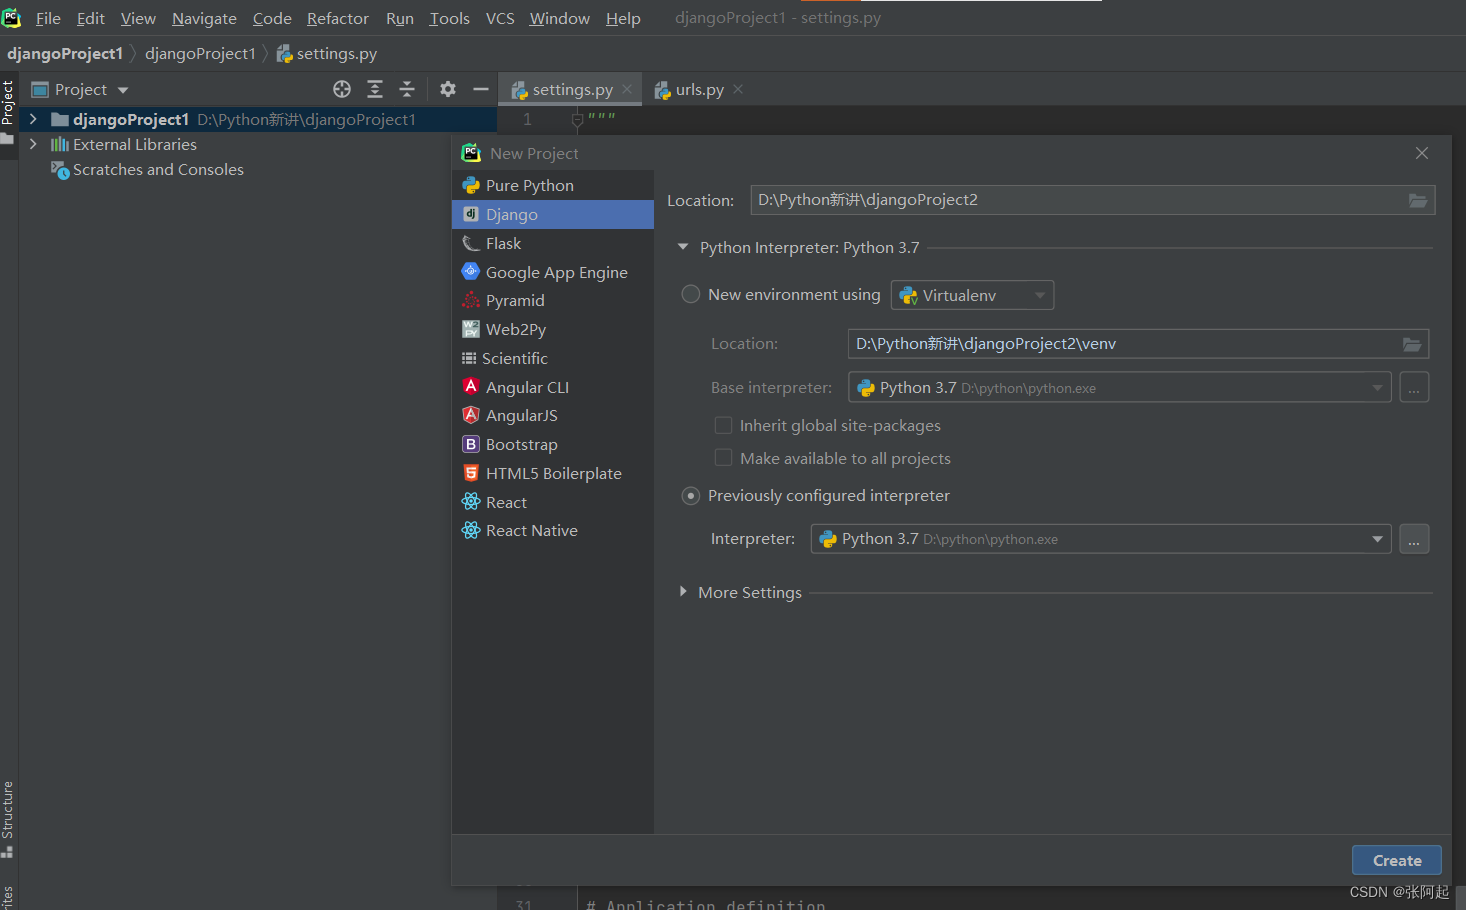Screen dimensions: 1466x910
Task: Open the Virtualenv environment dropdown
Action: click(x=972, y=295)
